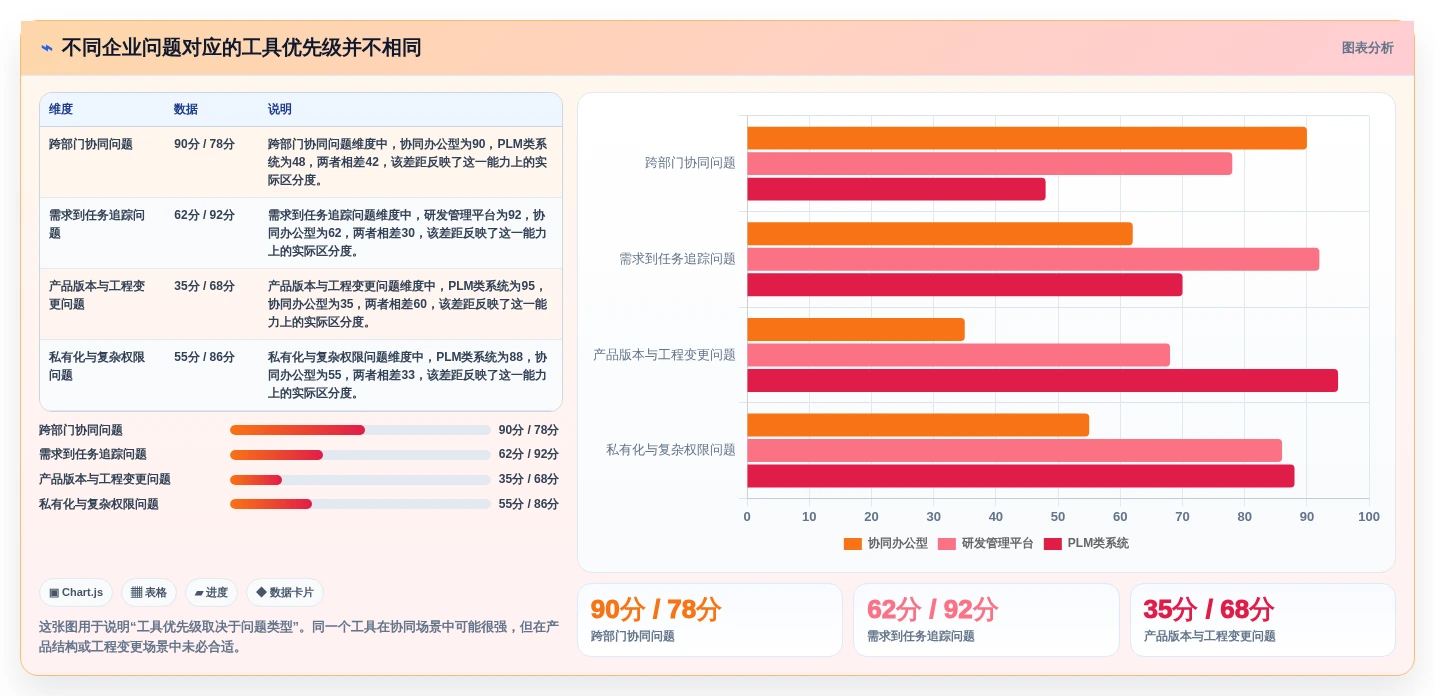Click the 需求到任务追踪问题 progress bar
This screenshot has height=696, width=1435.
(x=360, y=455)
